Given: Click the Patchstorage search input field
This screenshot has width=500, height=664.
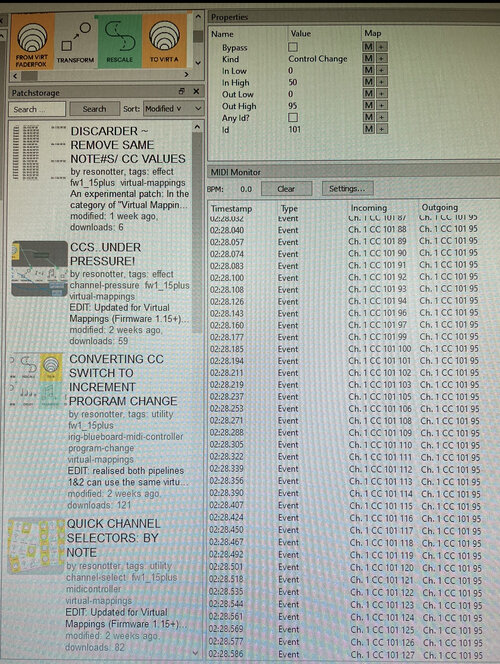Looking at the screenshot, I should tap(37, 109).
